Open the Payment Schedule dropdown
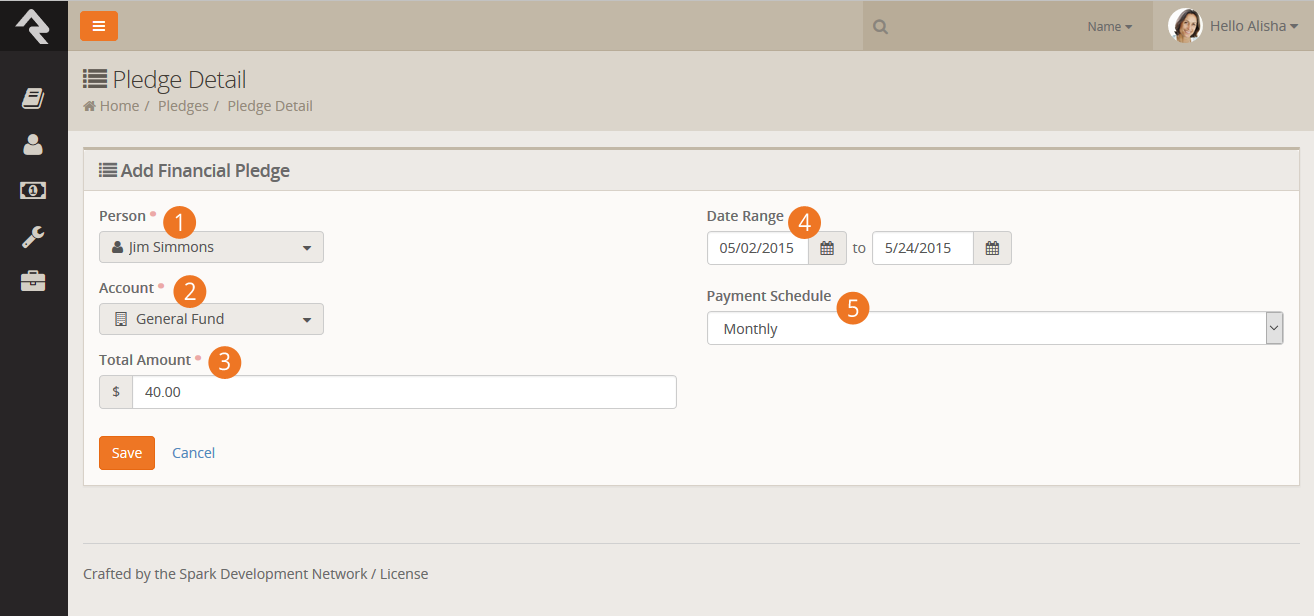Screen dimensions: 1314x616 994,328
